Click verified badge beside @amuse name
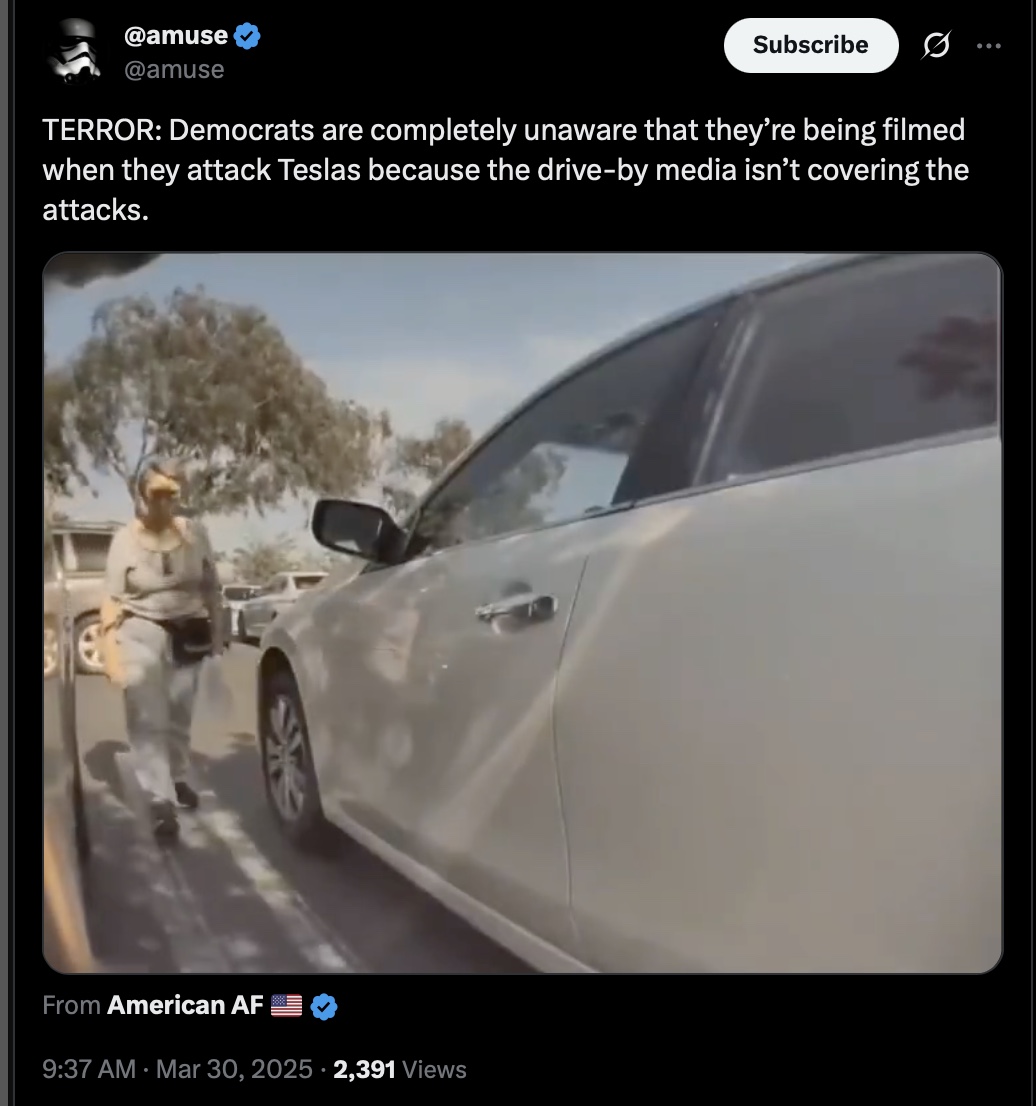 (247, 35)
